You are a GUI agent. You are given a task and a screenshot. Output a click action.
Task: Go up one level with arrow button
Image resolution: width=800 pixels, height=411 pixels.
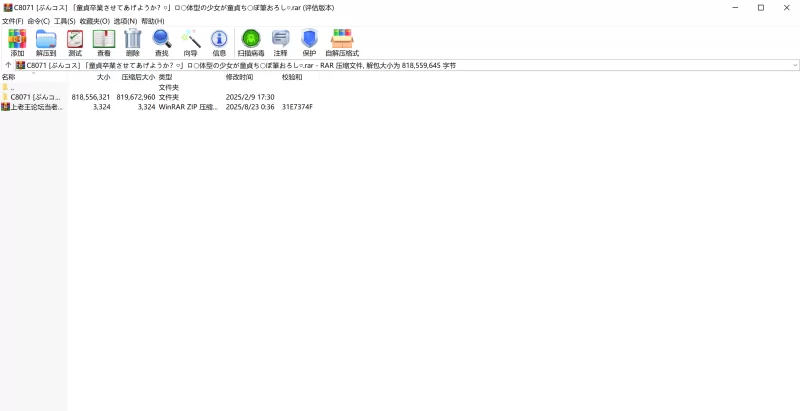[x=8, y=65]
